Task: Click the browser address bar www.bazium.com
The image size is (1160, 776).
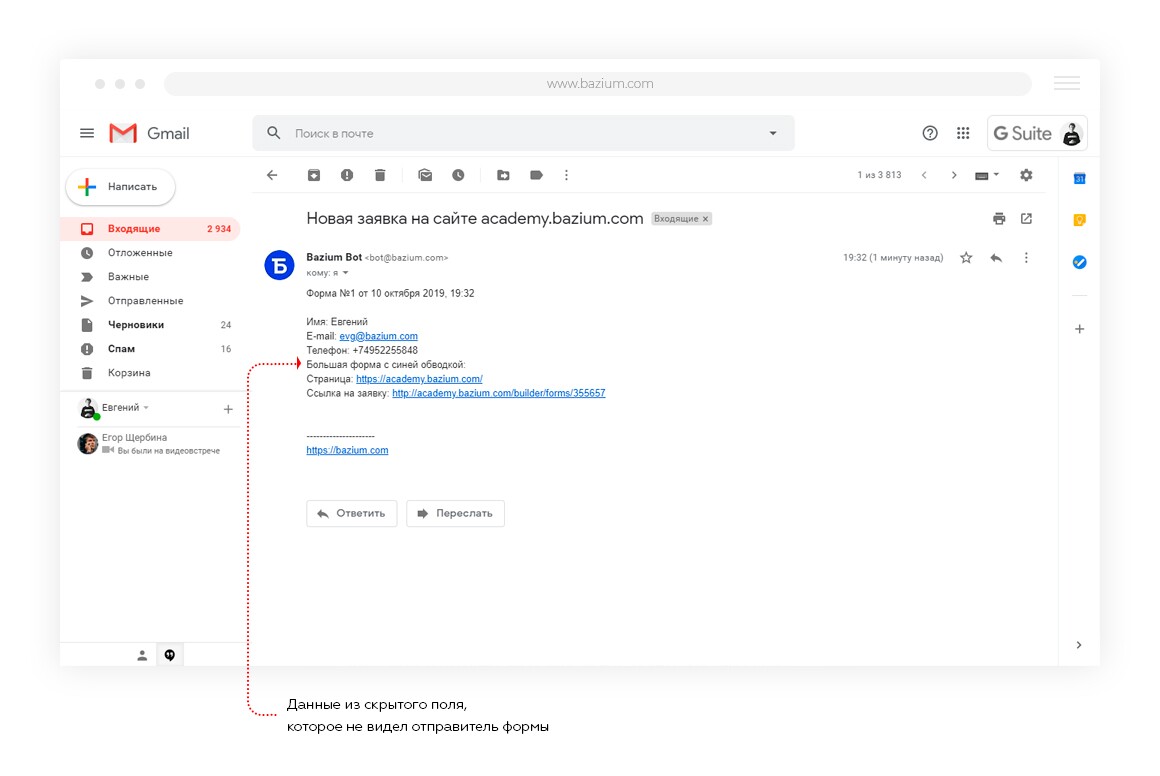Action: click(x=598, y=84)
